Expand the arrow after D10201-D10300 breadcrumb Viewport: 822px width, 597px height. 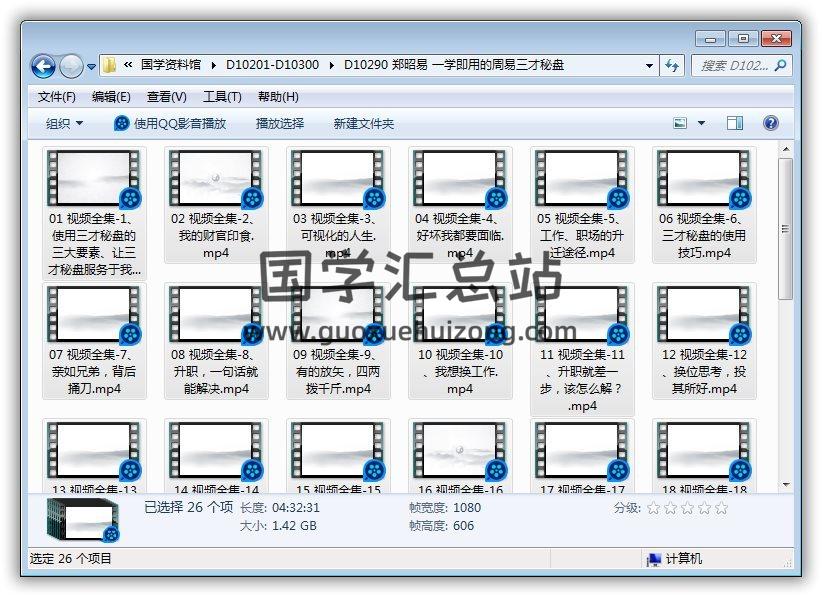tap(331, 65)
